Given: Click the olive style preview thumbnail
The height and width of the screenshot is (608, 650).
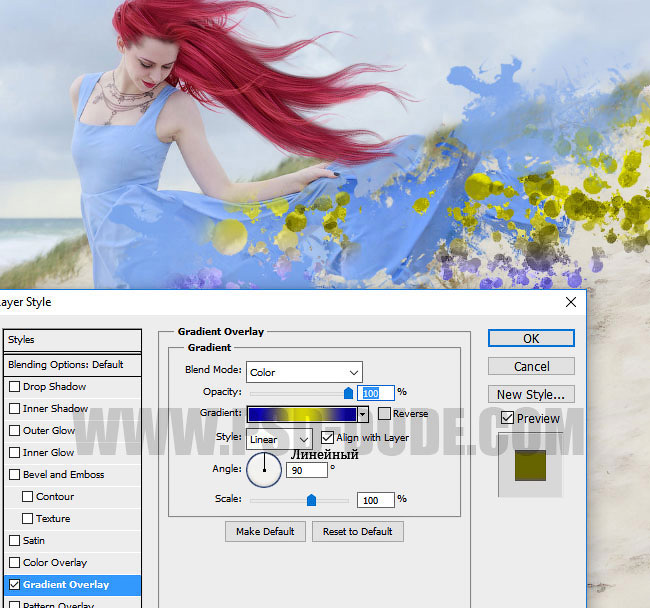Looking at the screenshot, I should pyautogui.click(x=530, y=465).
